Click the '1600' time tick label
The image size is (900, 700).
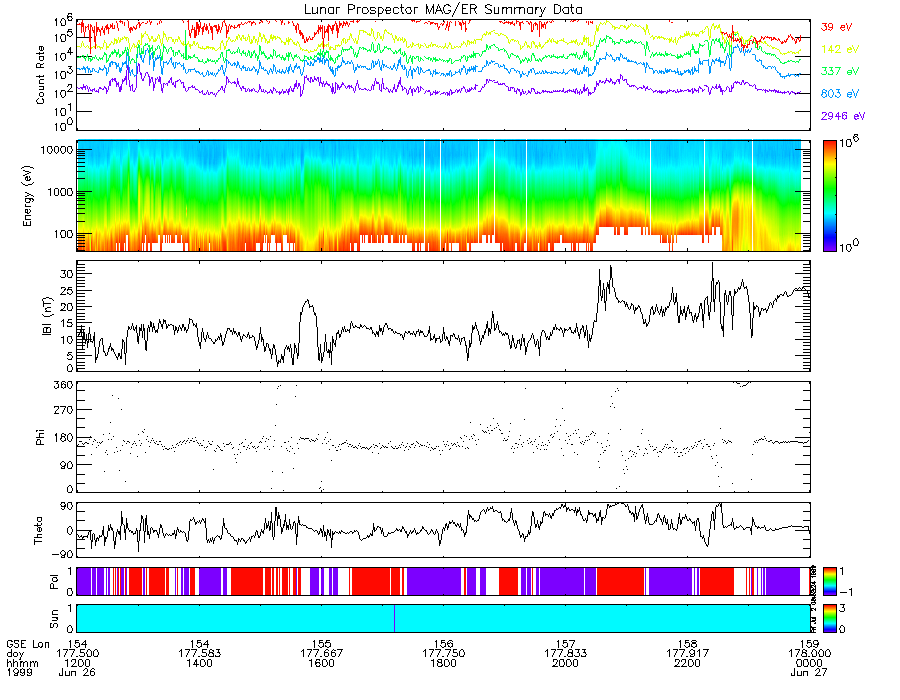click(321, 663)
